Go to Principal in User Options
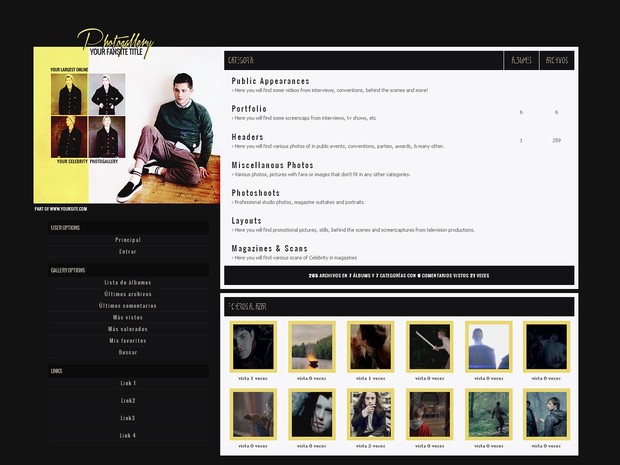620x465 pixels. [x=128, y=240]
